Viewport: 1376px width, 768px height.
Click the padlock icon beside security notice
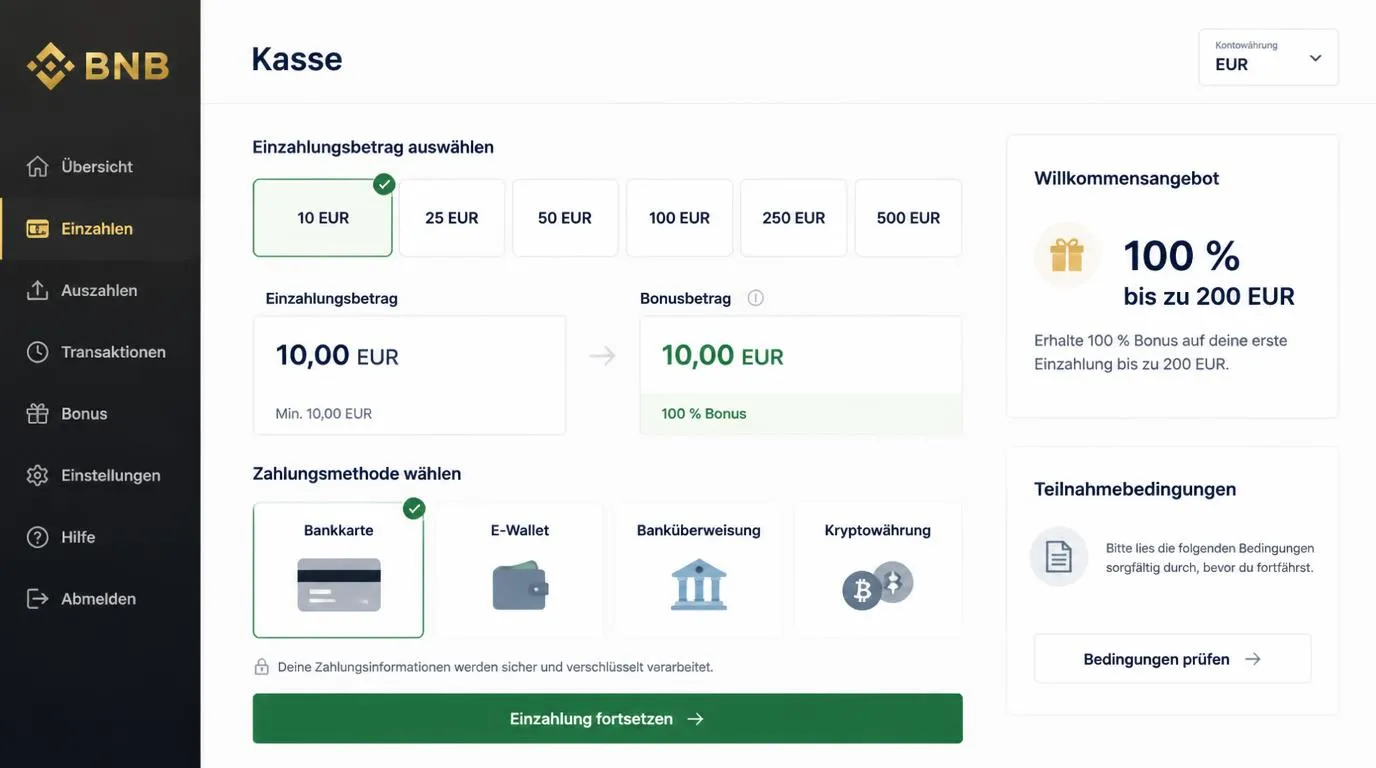(x=261, y=666)
